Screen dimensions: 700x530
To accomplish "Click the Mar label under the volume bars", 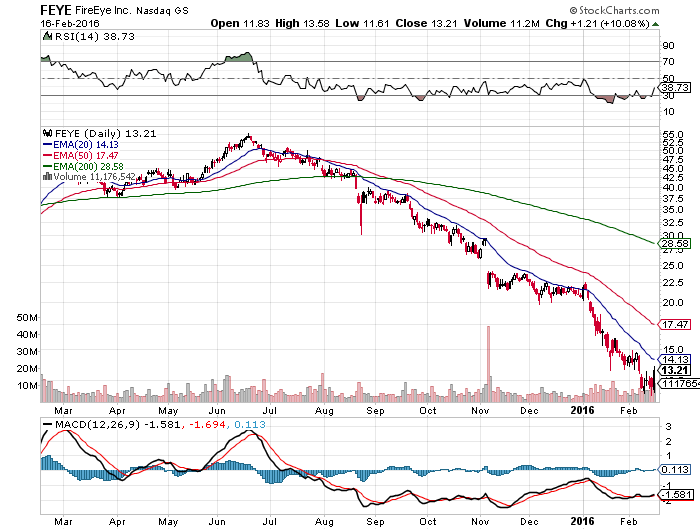I will click(x=63, y=410).
